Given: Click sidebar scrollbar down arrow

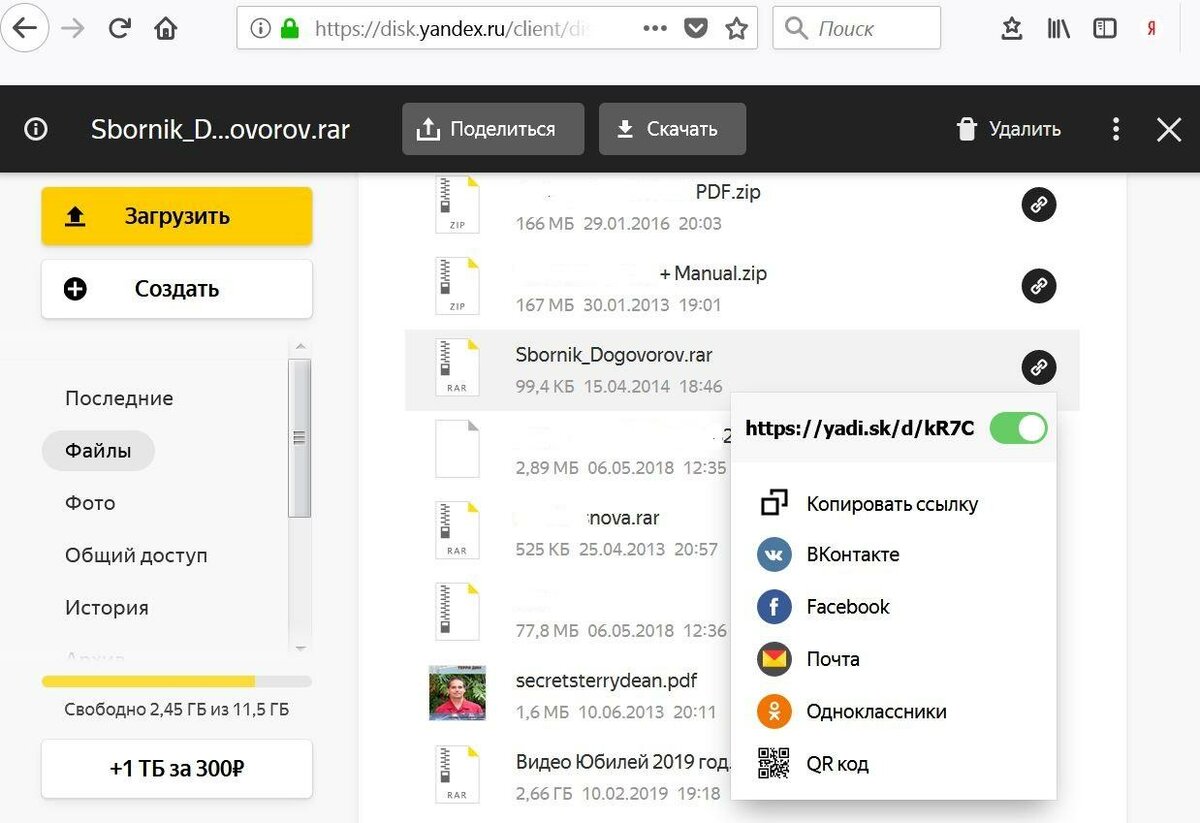Looking at the screenshot, I should pos(299,648).
